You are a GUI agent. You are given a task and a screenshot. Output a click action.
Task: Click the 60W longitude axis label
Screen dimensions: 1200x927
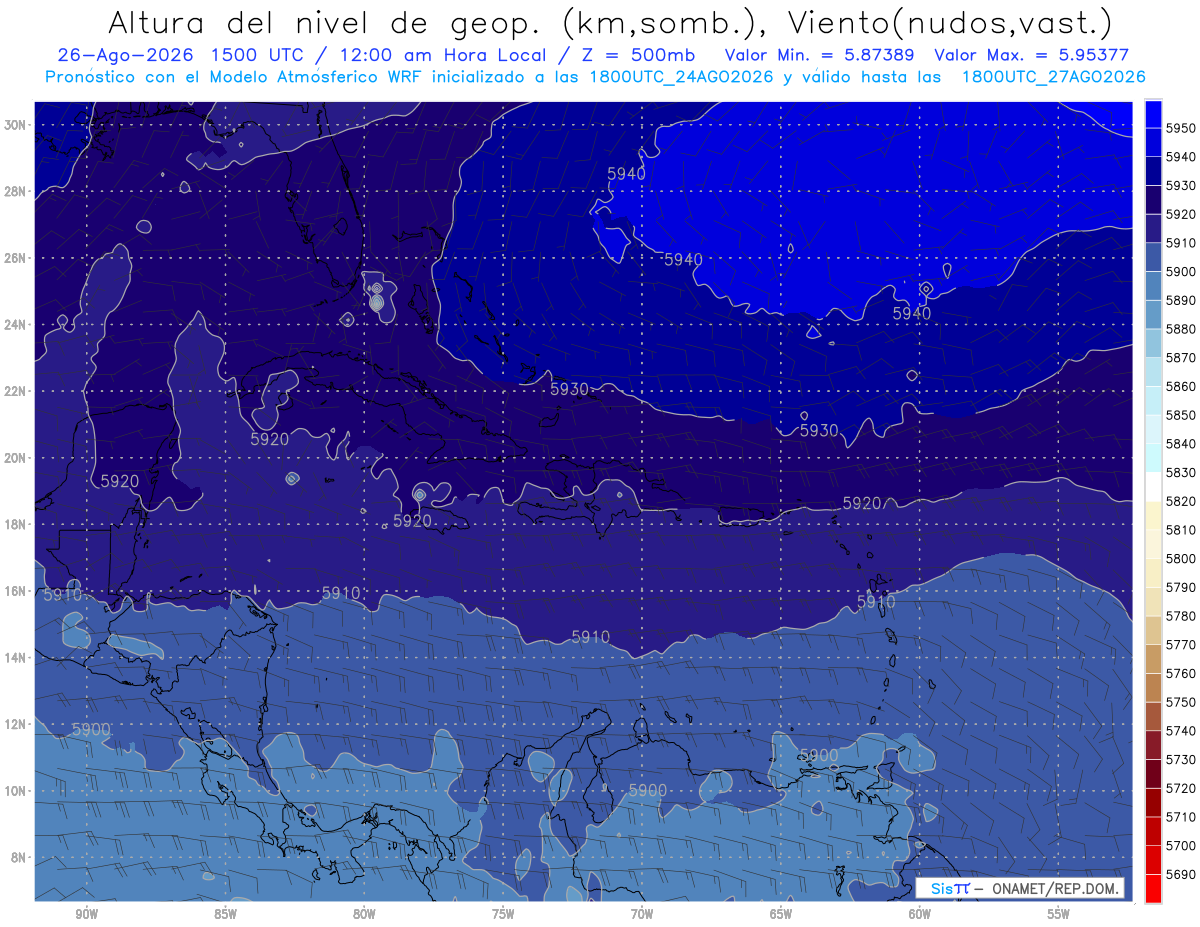920,914
